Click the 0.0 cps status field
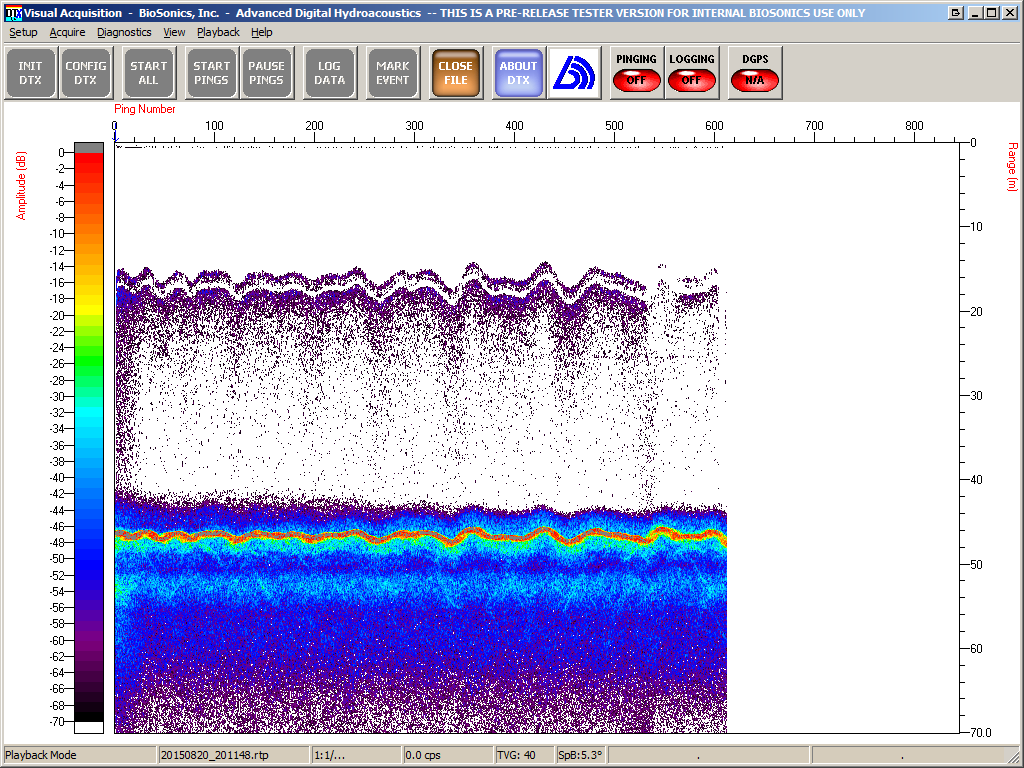The image size is (1024, 768). pos(447,755)
